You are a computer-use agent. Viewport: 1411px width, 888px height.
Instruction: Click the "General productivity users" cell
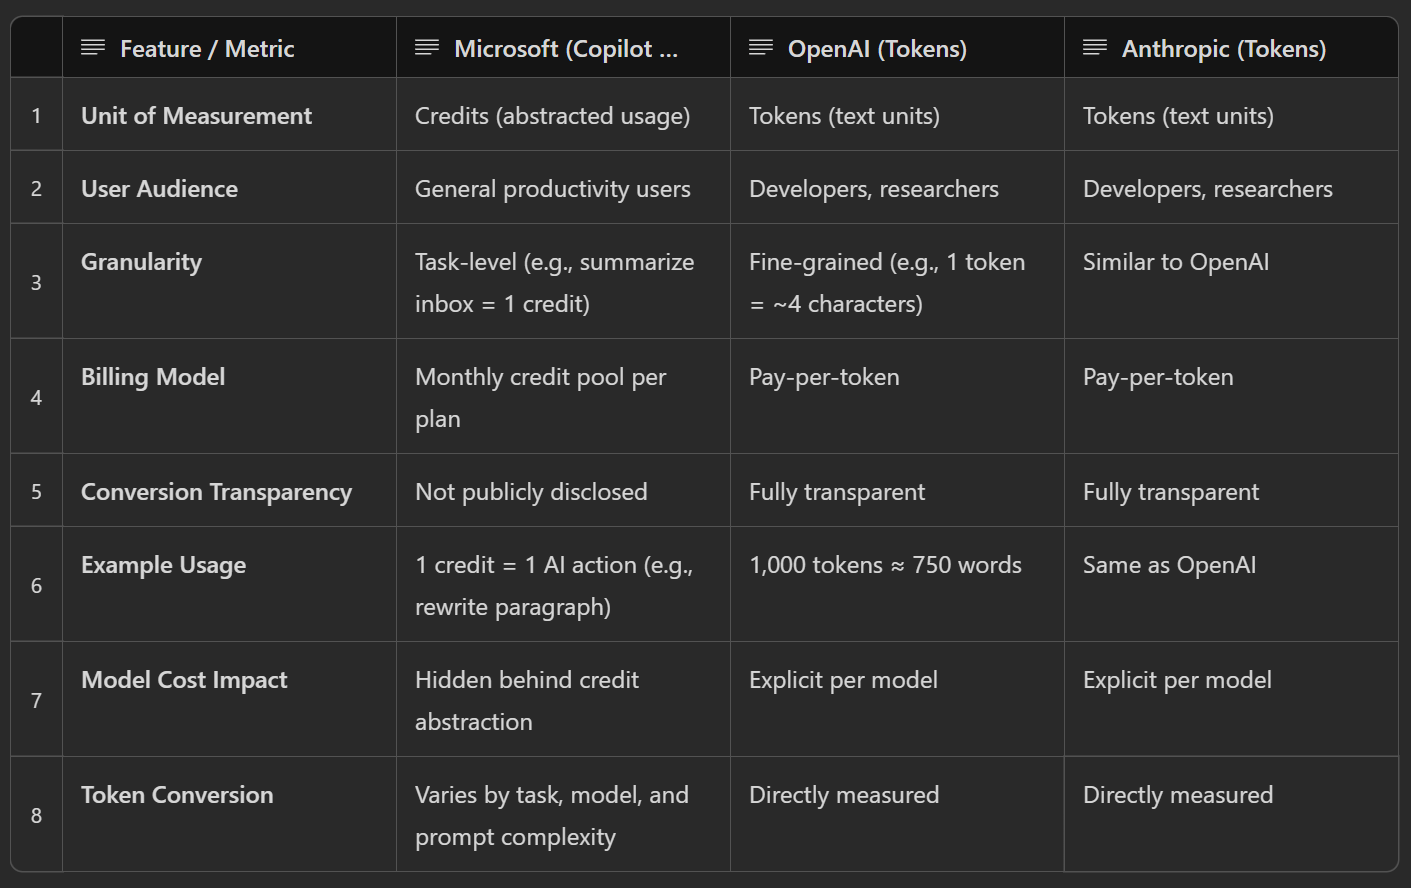(552, 189)
